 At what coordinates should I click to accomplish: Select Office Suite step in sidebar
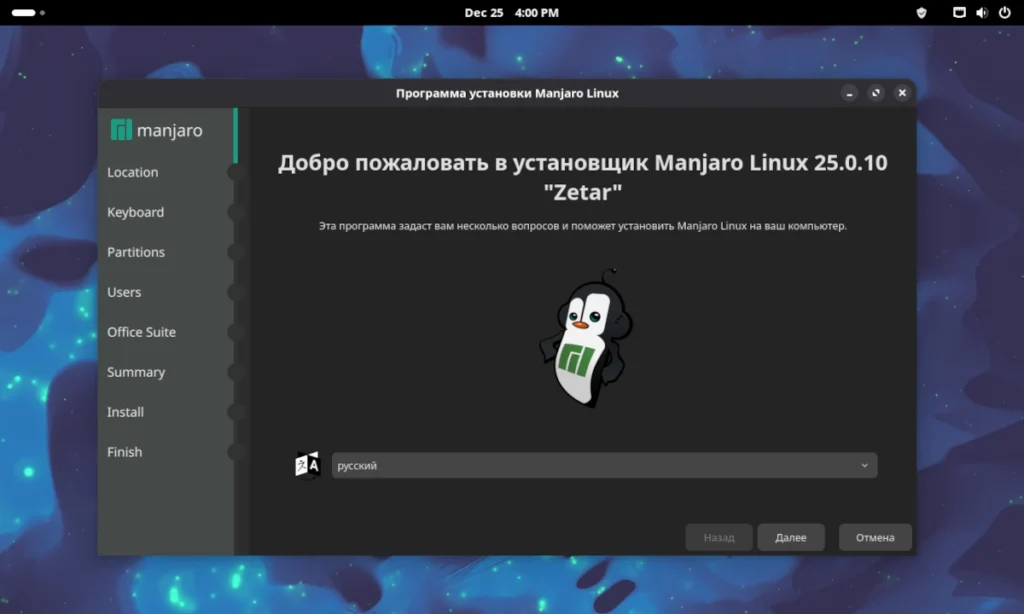(x=141, y=331)
